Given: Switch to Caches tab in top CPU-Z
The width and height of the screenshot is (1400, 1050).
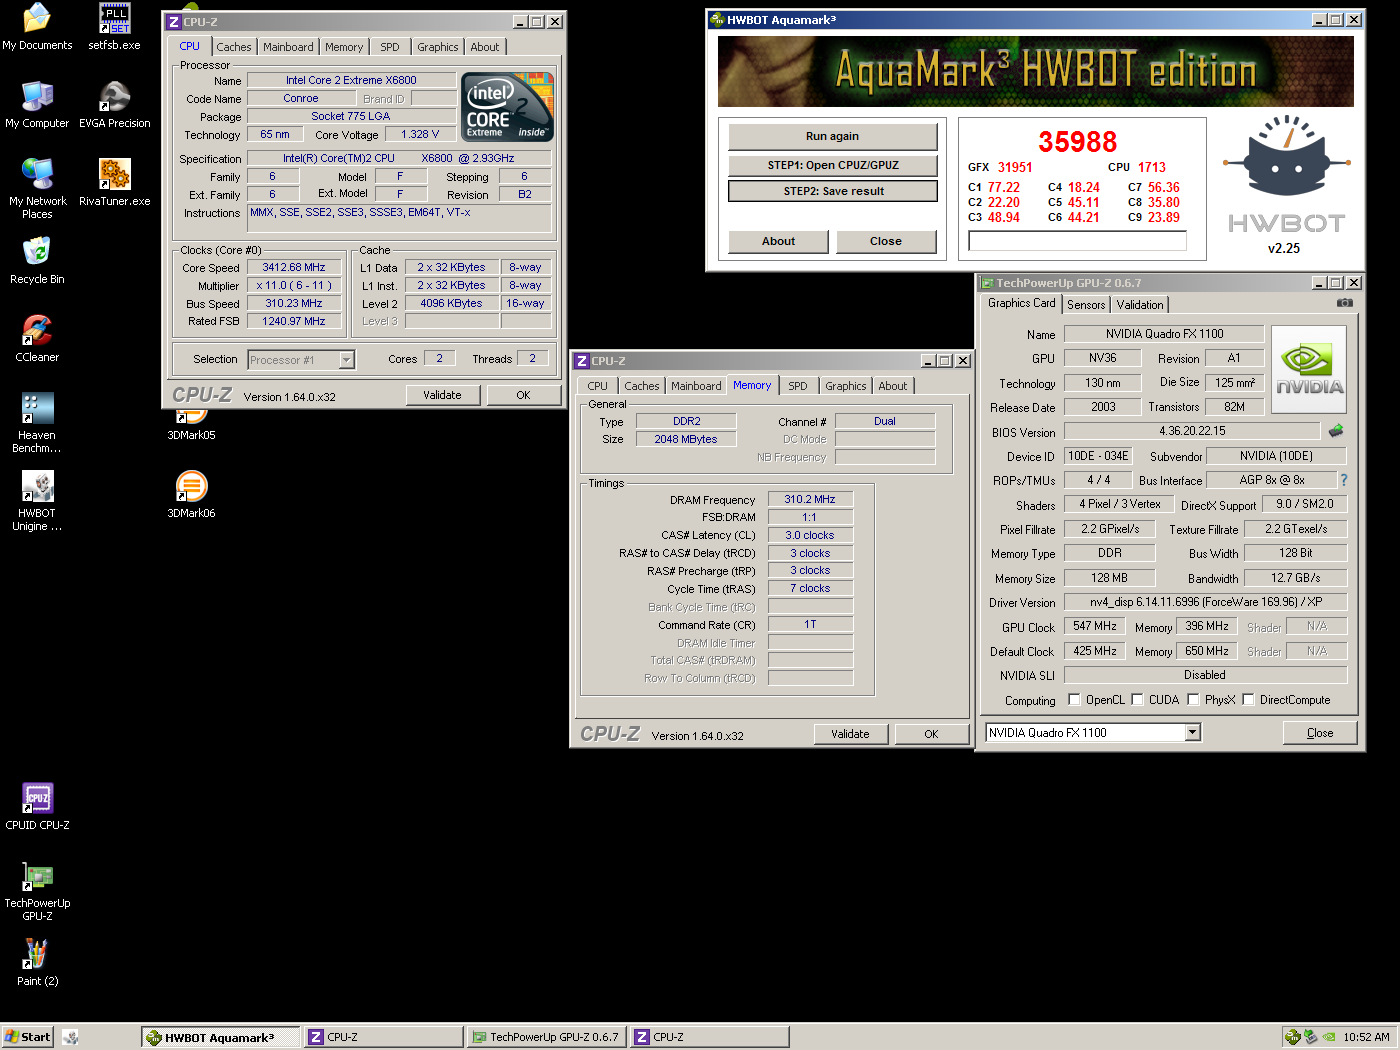Looking at the screenshot, I should tap(234, 47).
